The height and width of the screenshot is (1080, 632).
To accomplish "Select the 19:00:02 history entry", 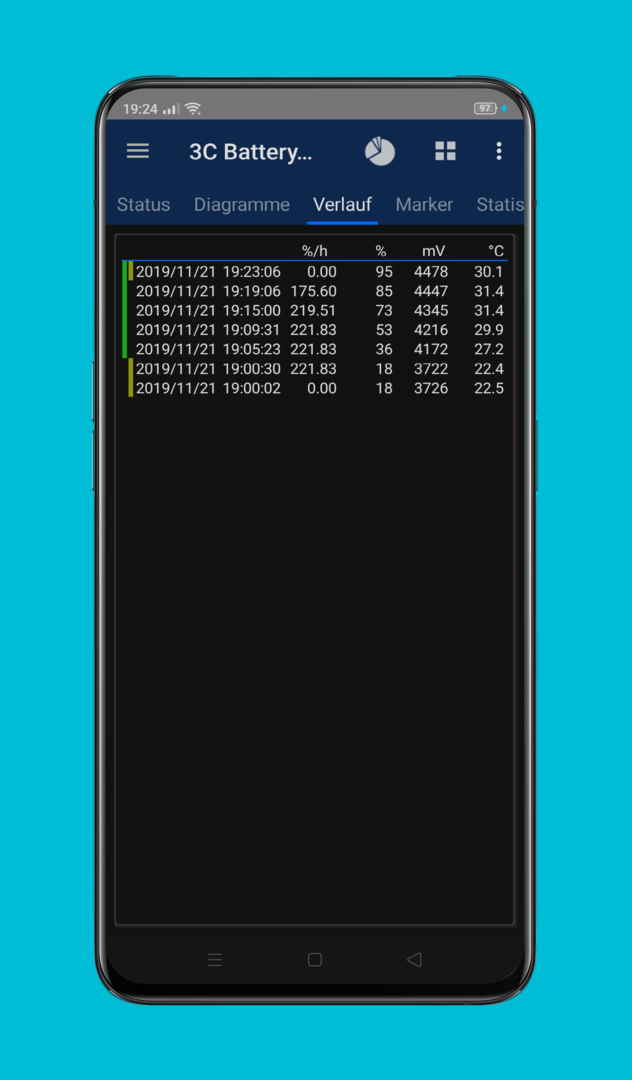I will pos(313,388).
